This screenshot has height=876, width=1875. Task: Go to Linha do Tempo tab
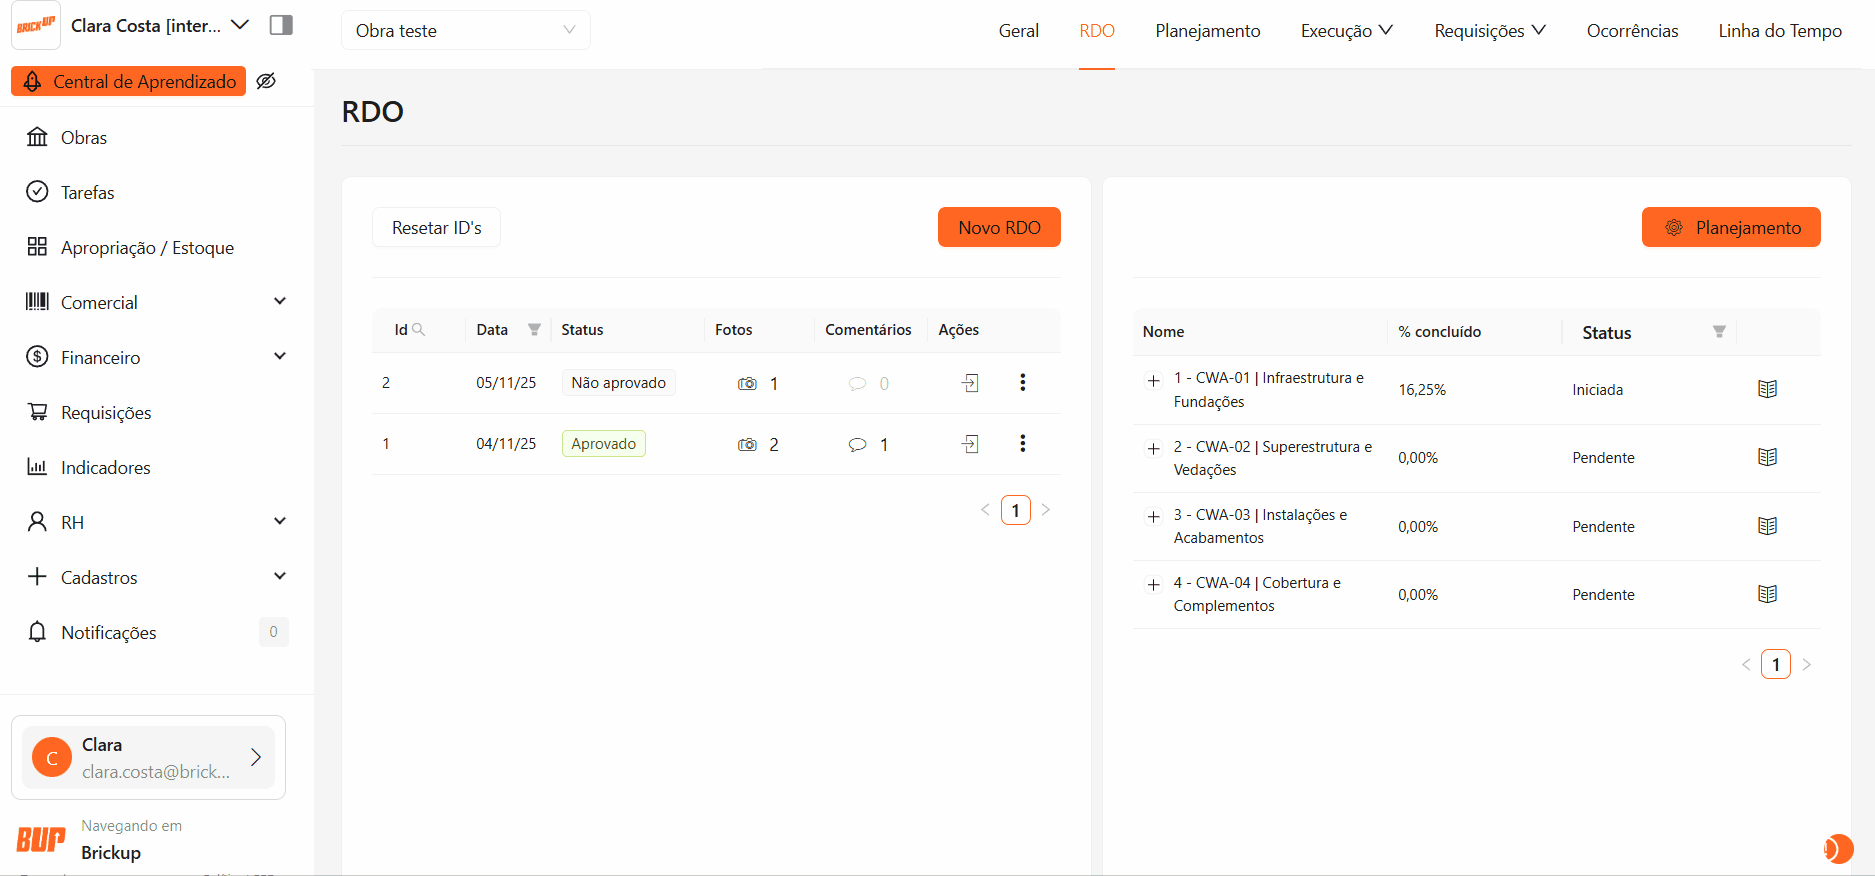coord(1779,31)
